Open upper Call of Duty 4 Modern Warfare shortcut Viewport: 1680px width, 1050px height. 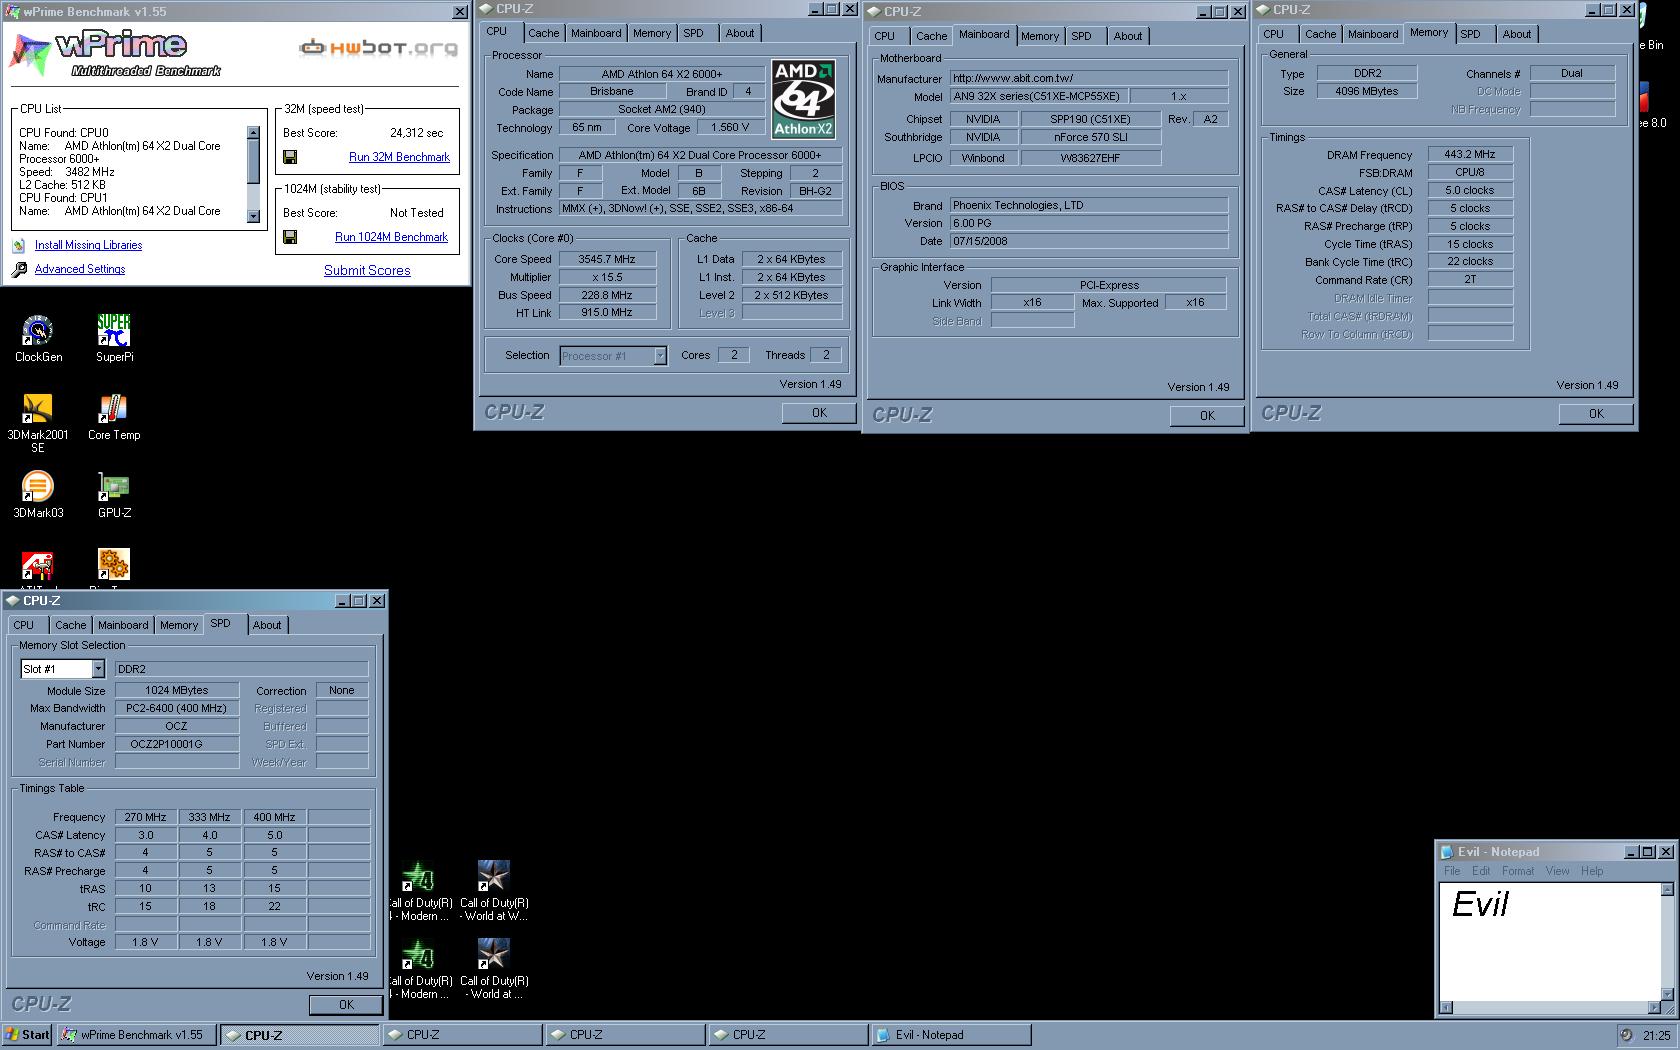pos(417,877)
